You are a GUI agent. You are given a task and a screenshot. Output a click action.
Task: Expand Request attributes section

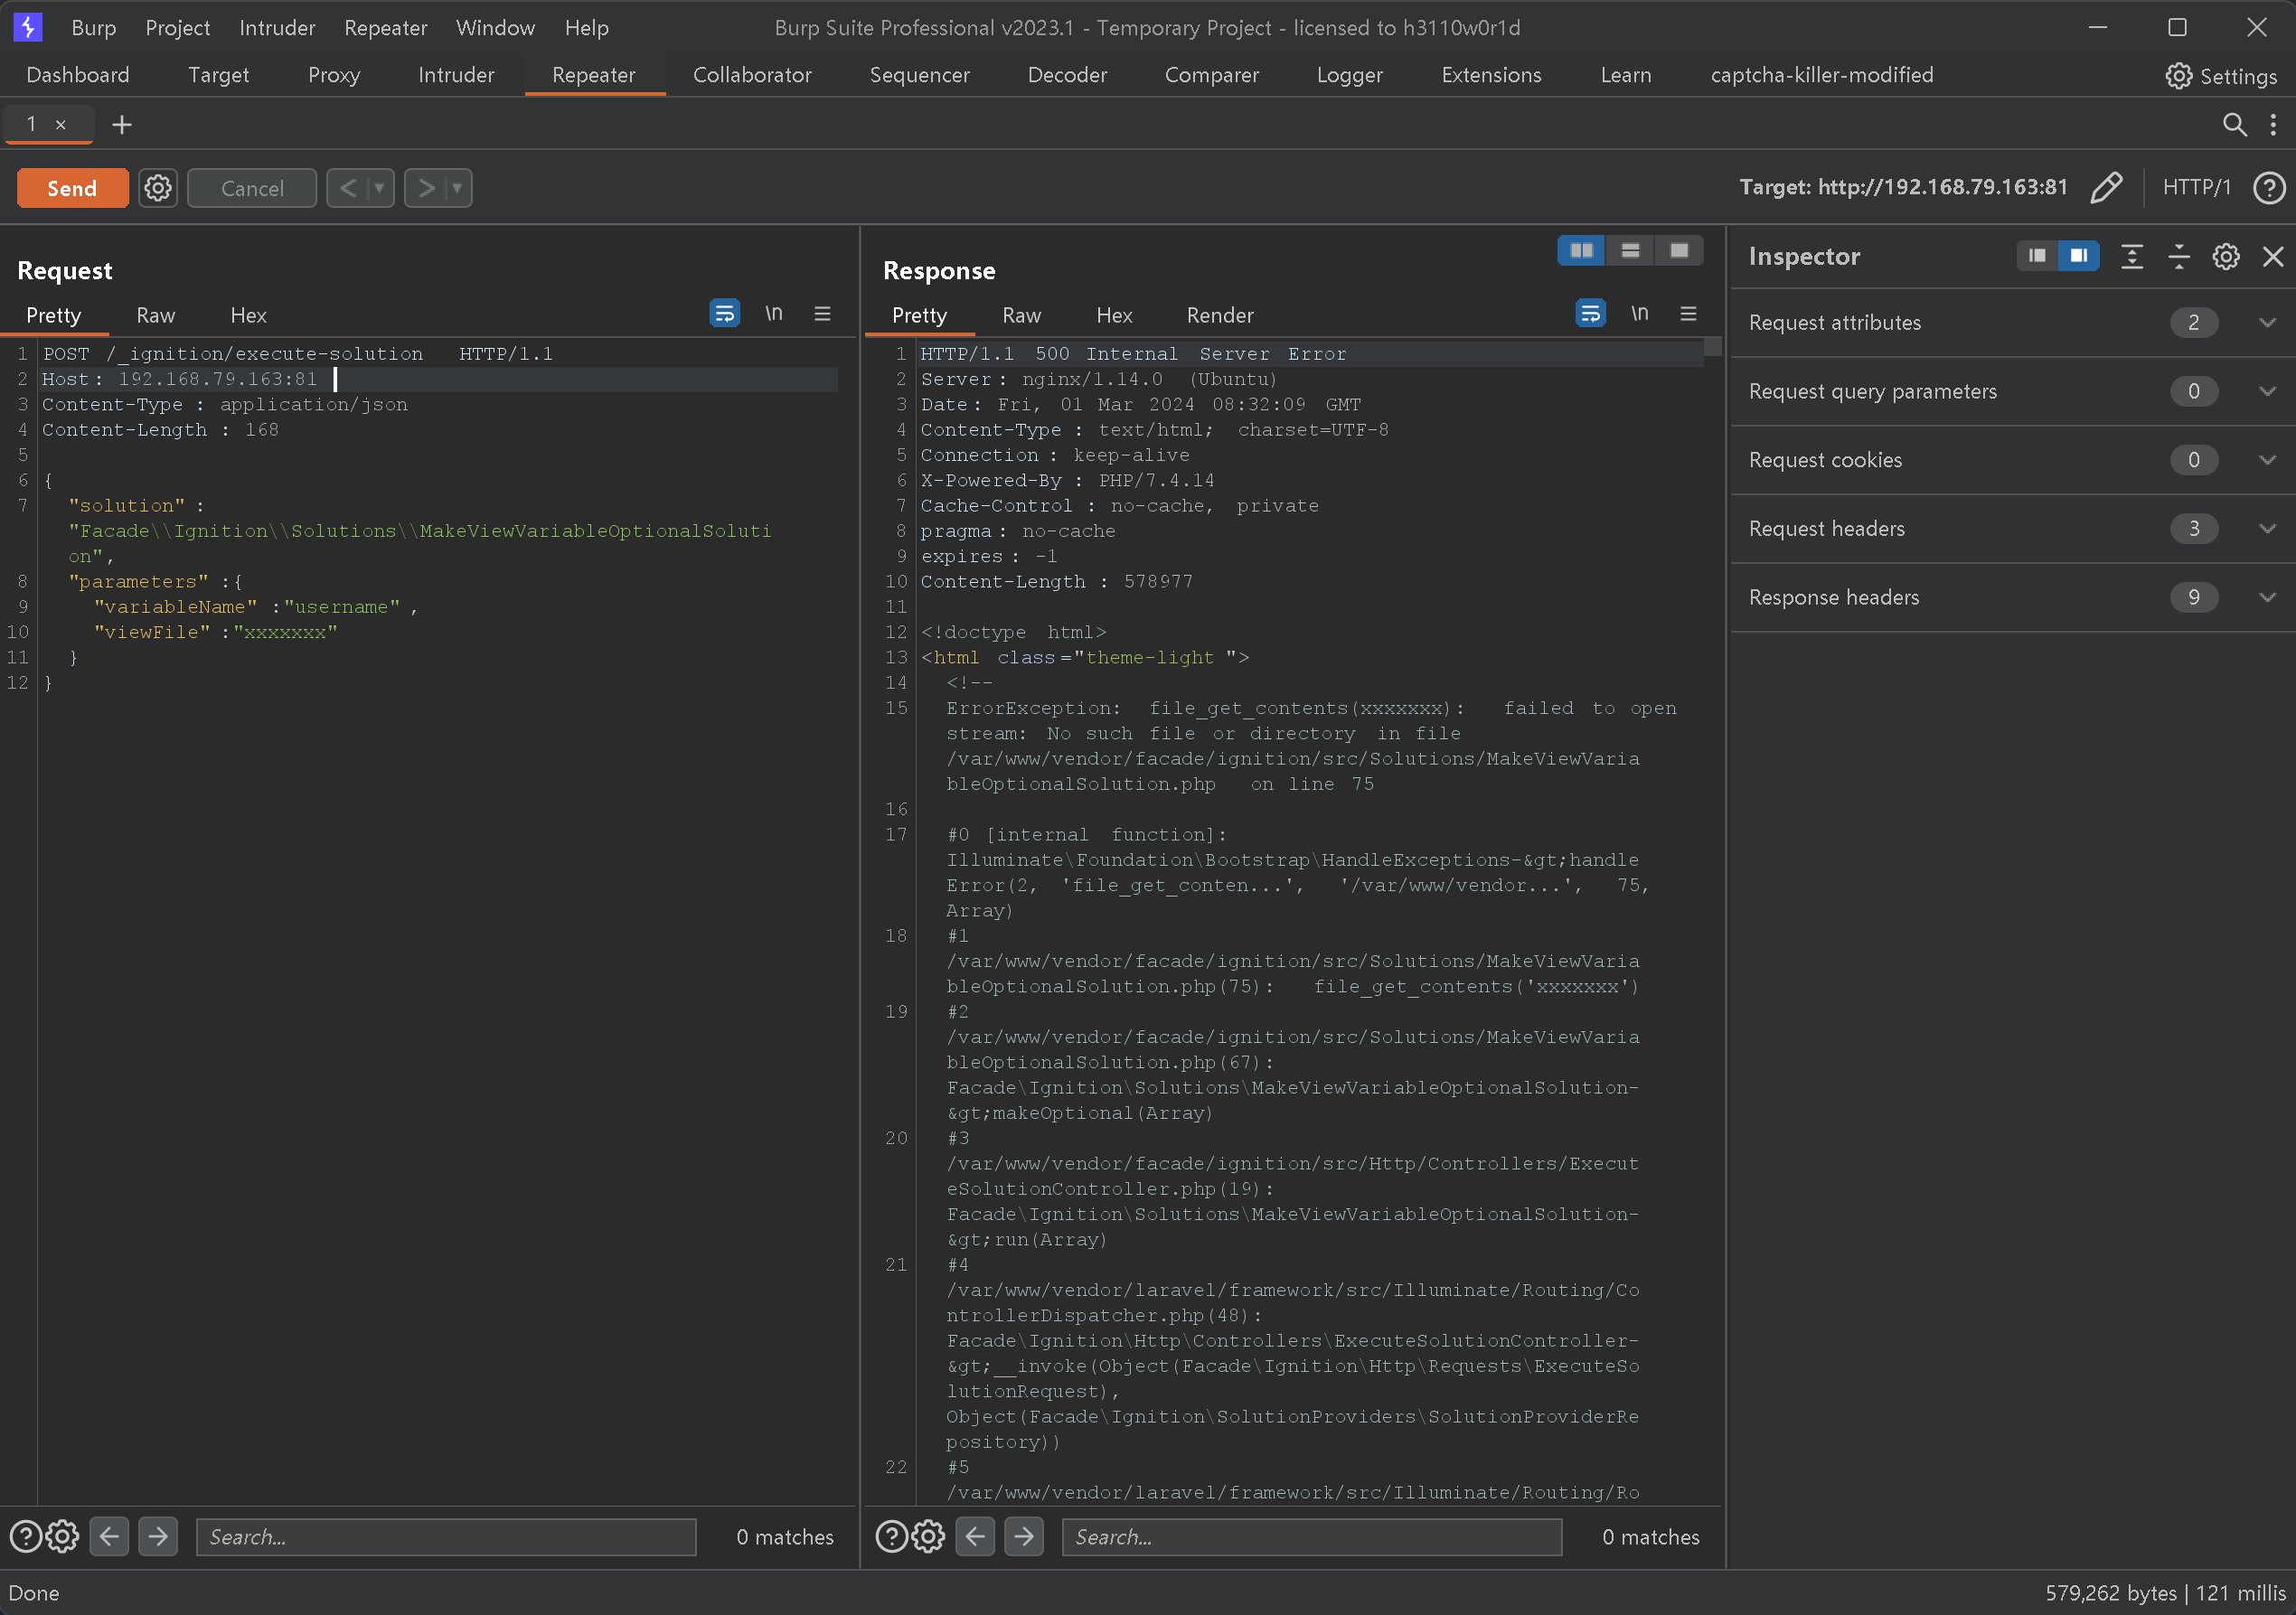pyautogui.click(x=2267, y=322)
